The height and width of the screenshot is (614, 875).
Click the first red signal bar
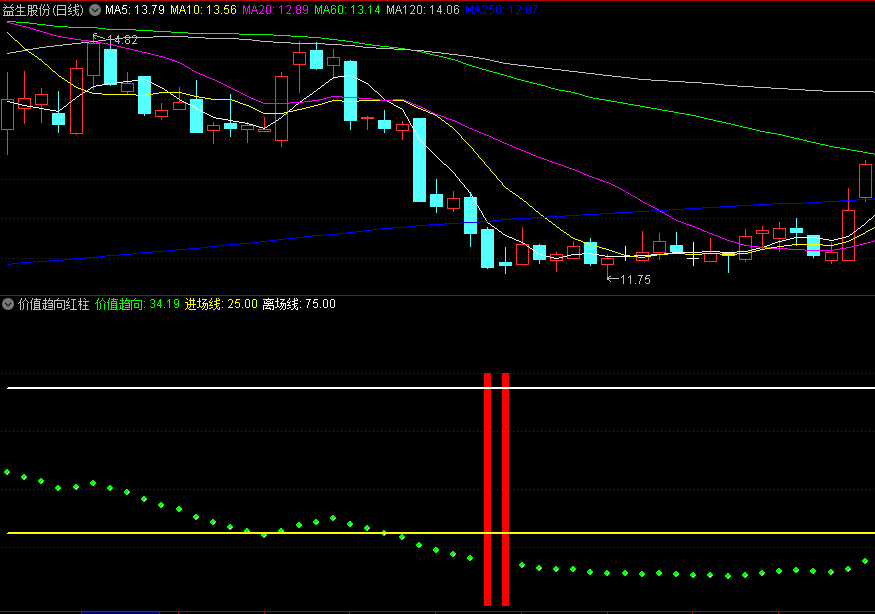point(487,490)
